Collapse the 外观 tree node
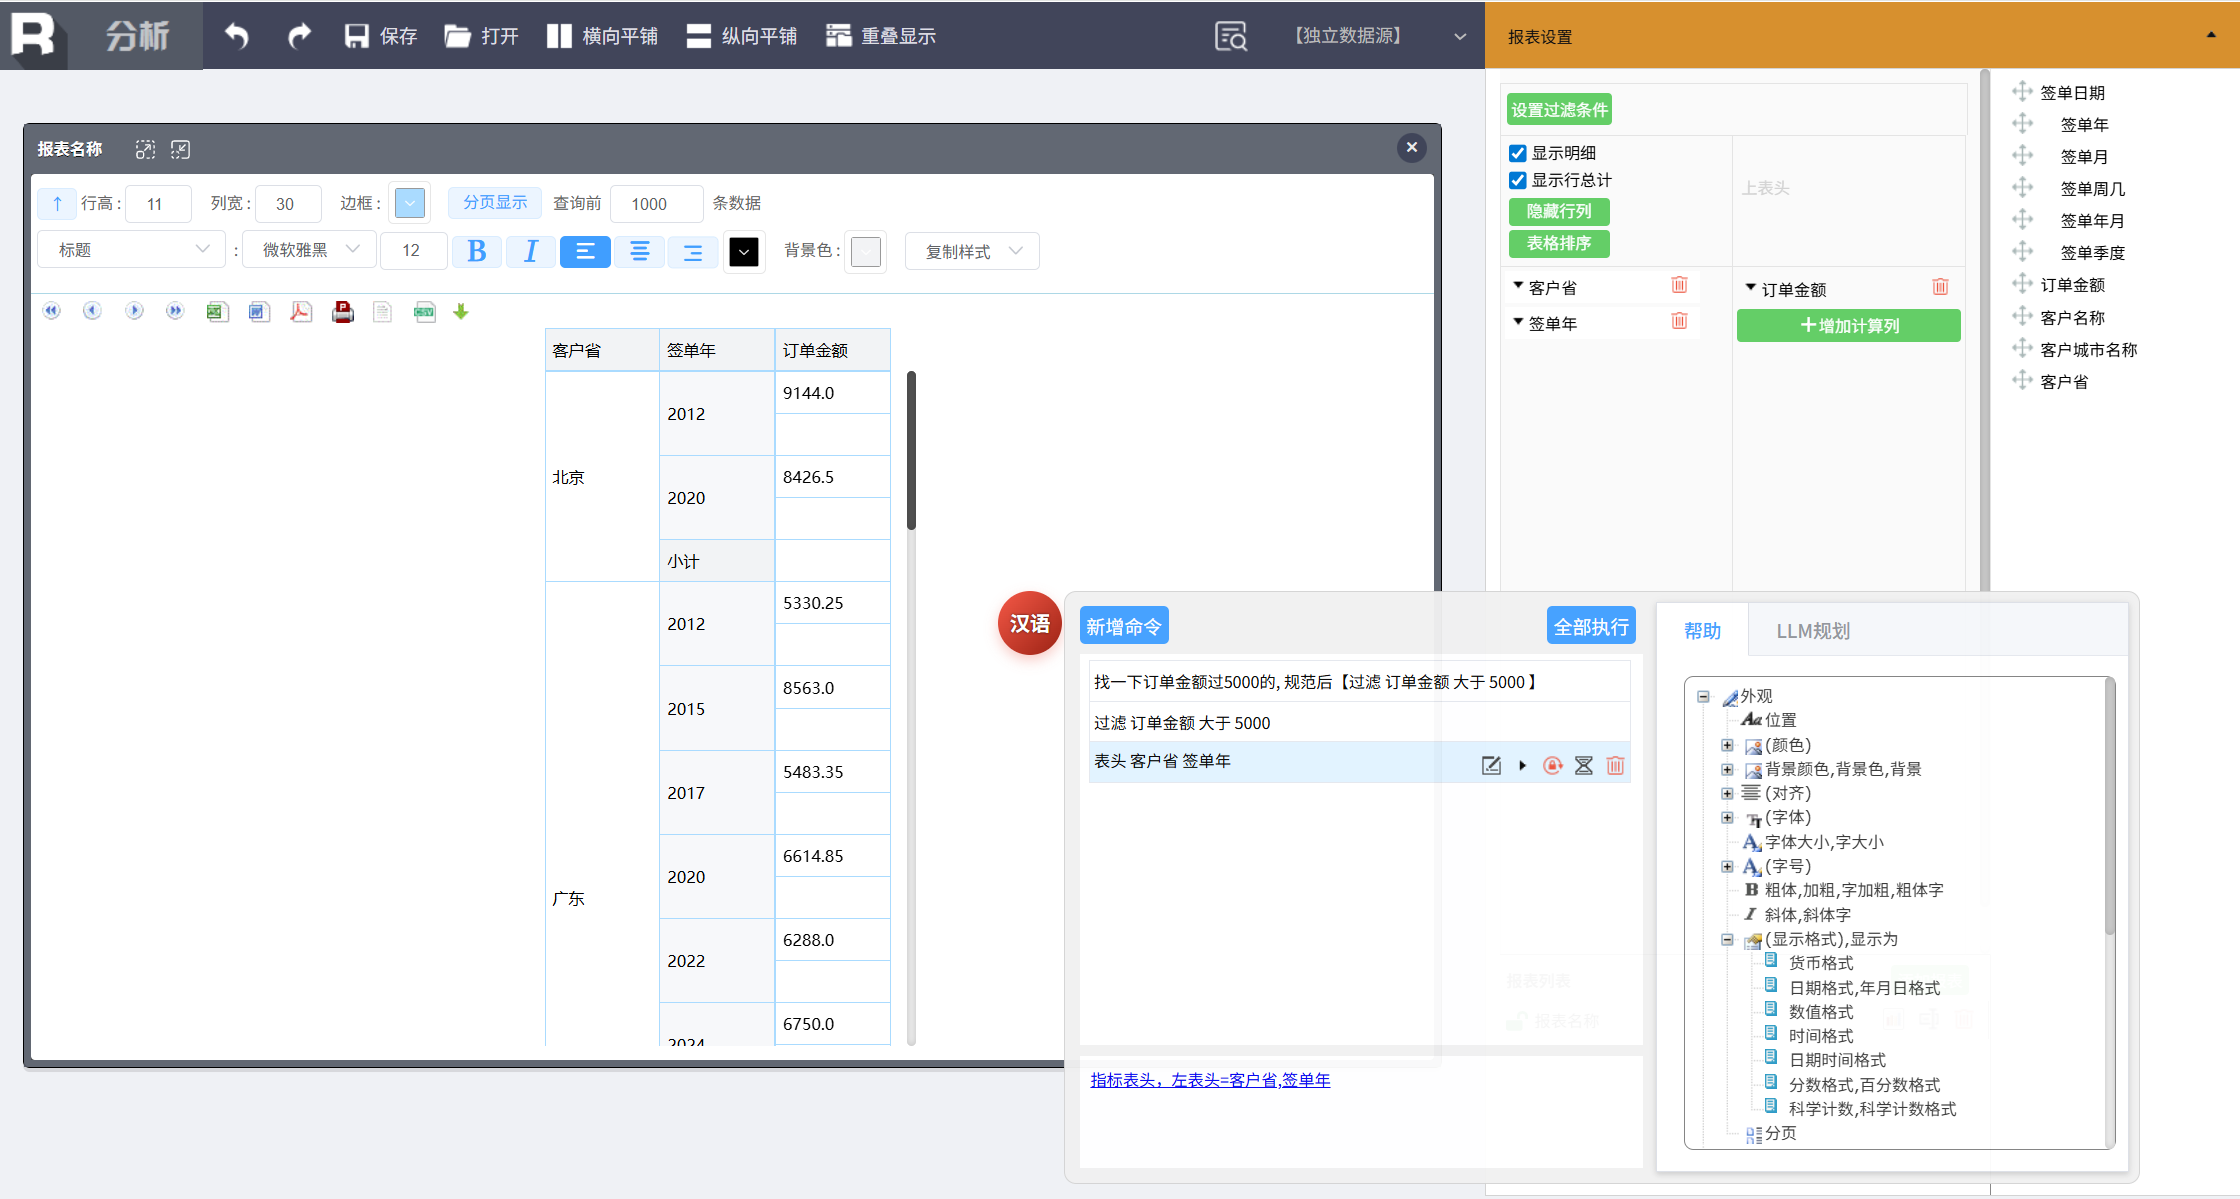The height and width of the screenshot is (1199, 2240). [1703, 696]
